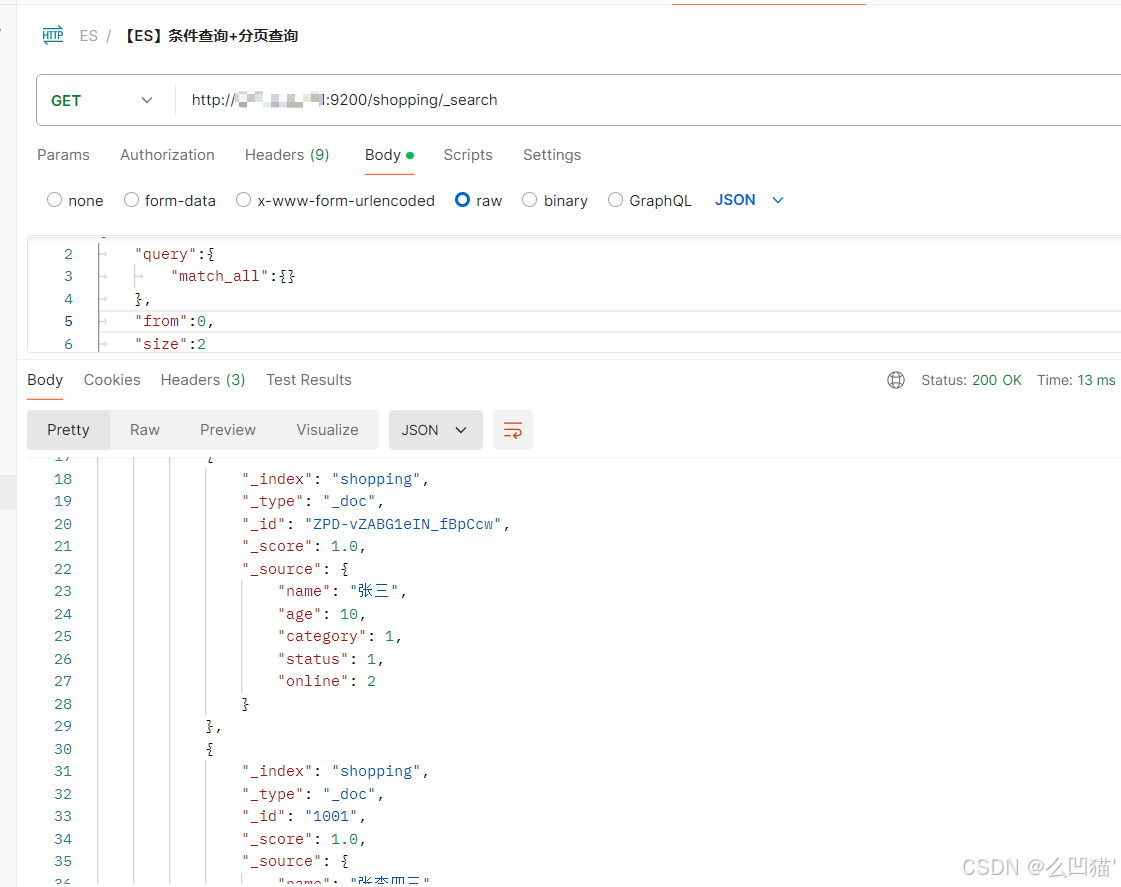Click the HTTP request type icon
Image resolution: width=1121 pixels, height=887 pixels.
(52, 36)
